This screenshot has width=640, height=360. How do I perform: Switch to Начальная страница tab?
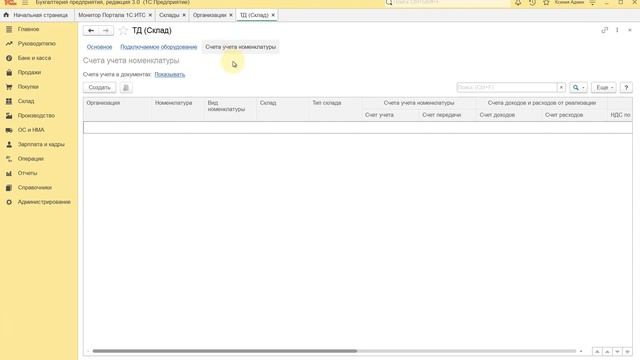click(36, 15)
